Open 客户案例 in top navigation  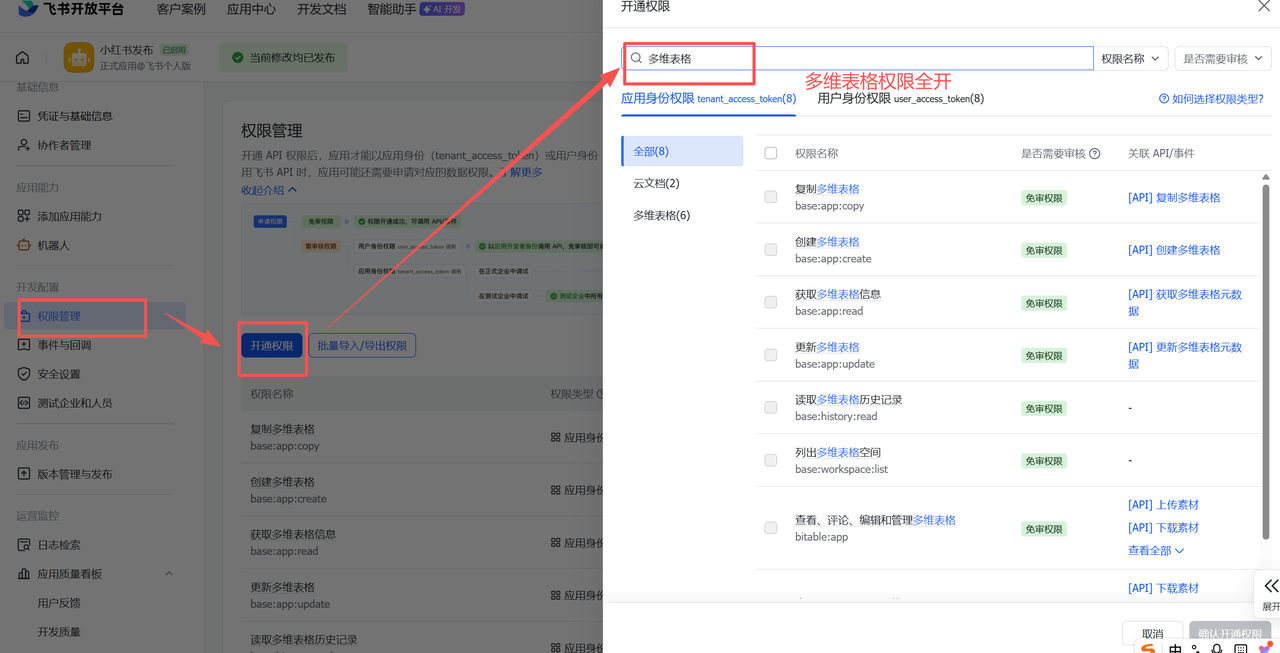181,9
